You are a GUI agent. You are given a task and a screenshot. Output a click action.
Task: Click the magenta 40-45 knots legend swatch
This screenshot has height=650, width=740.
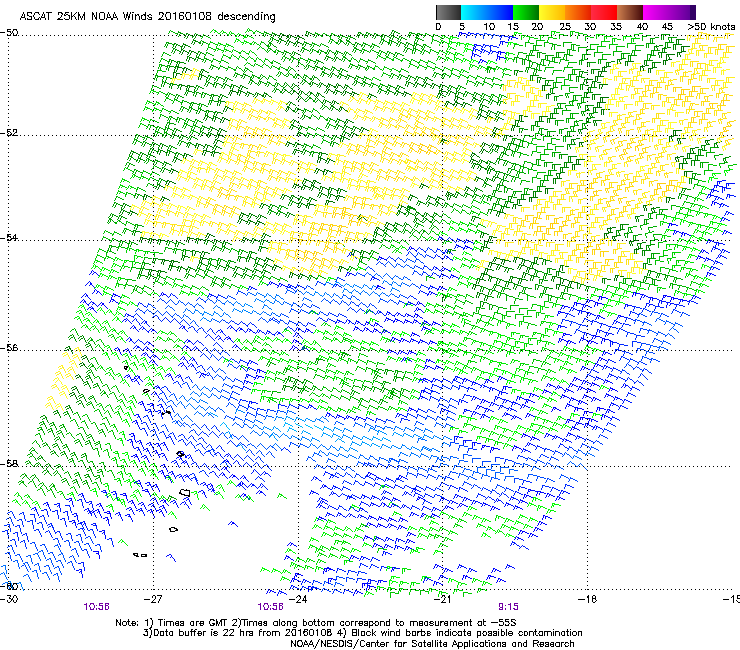pos(656,12)
